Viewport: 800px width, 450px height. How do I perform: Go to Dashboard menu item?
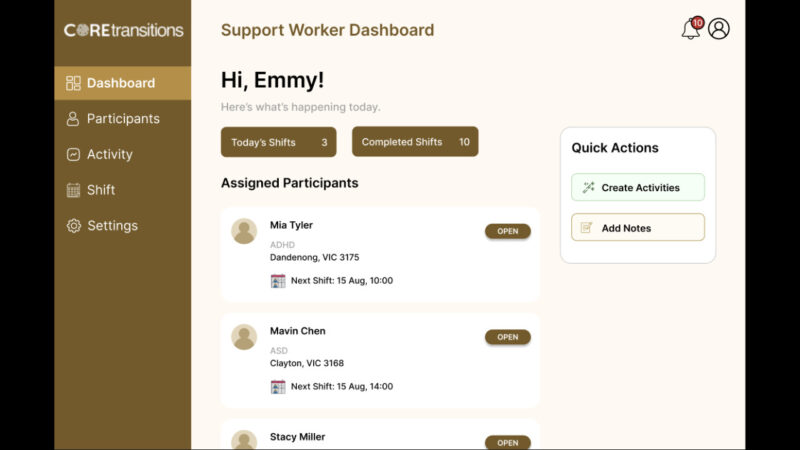click(x=123, y=83)
